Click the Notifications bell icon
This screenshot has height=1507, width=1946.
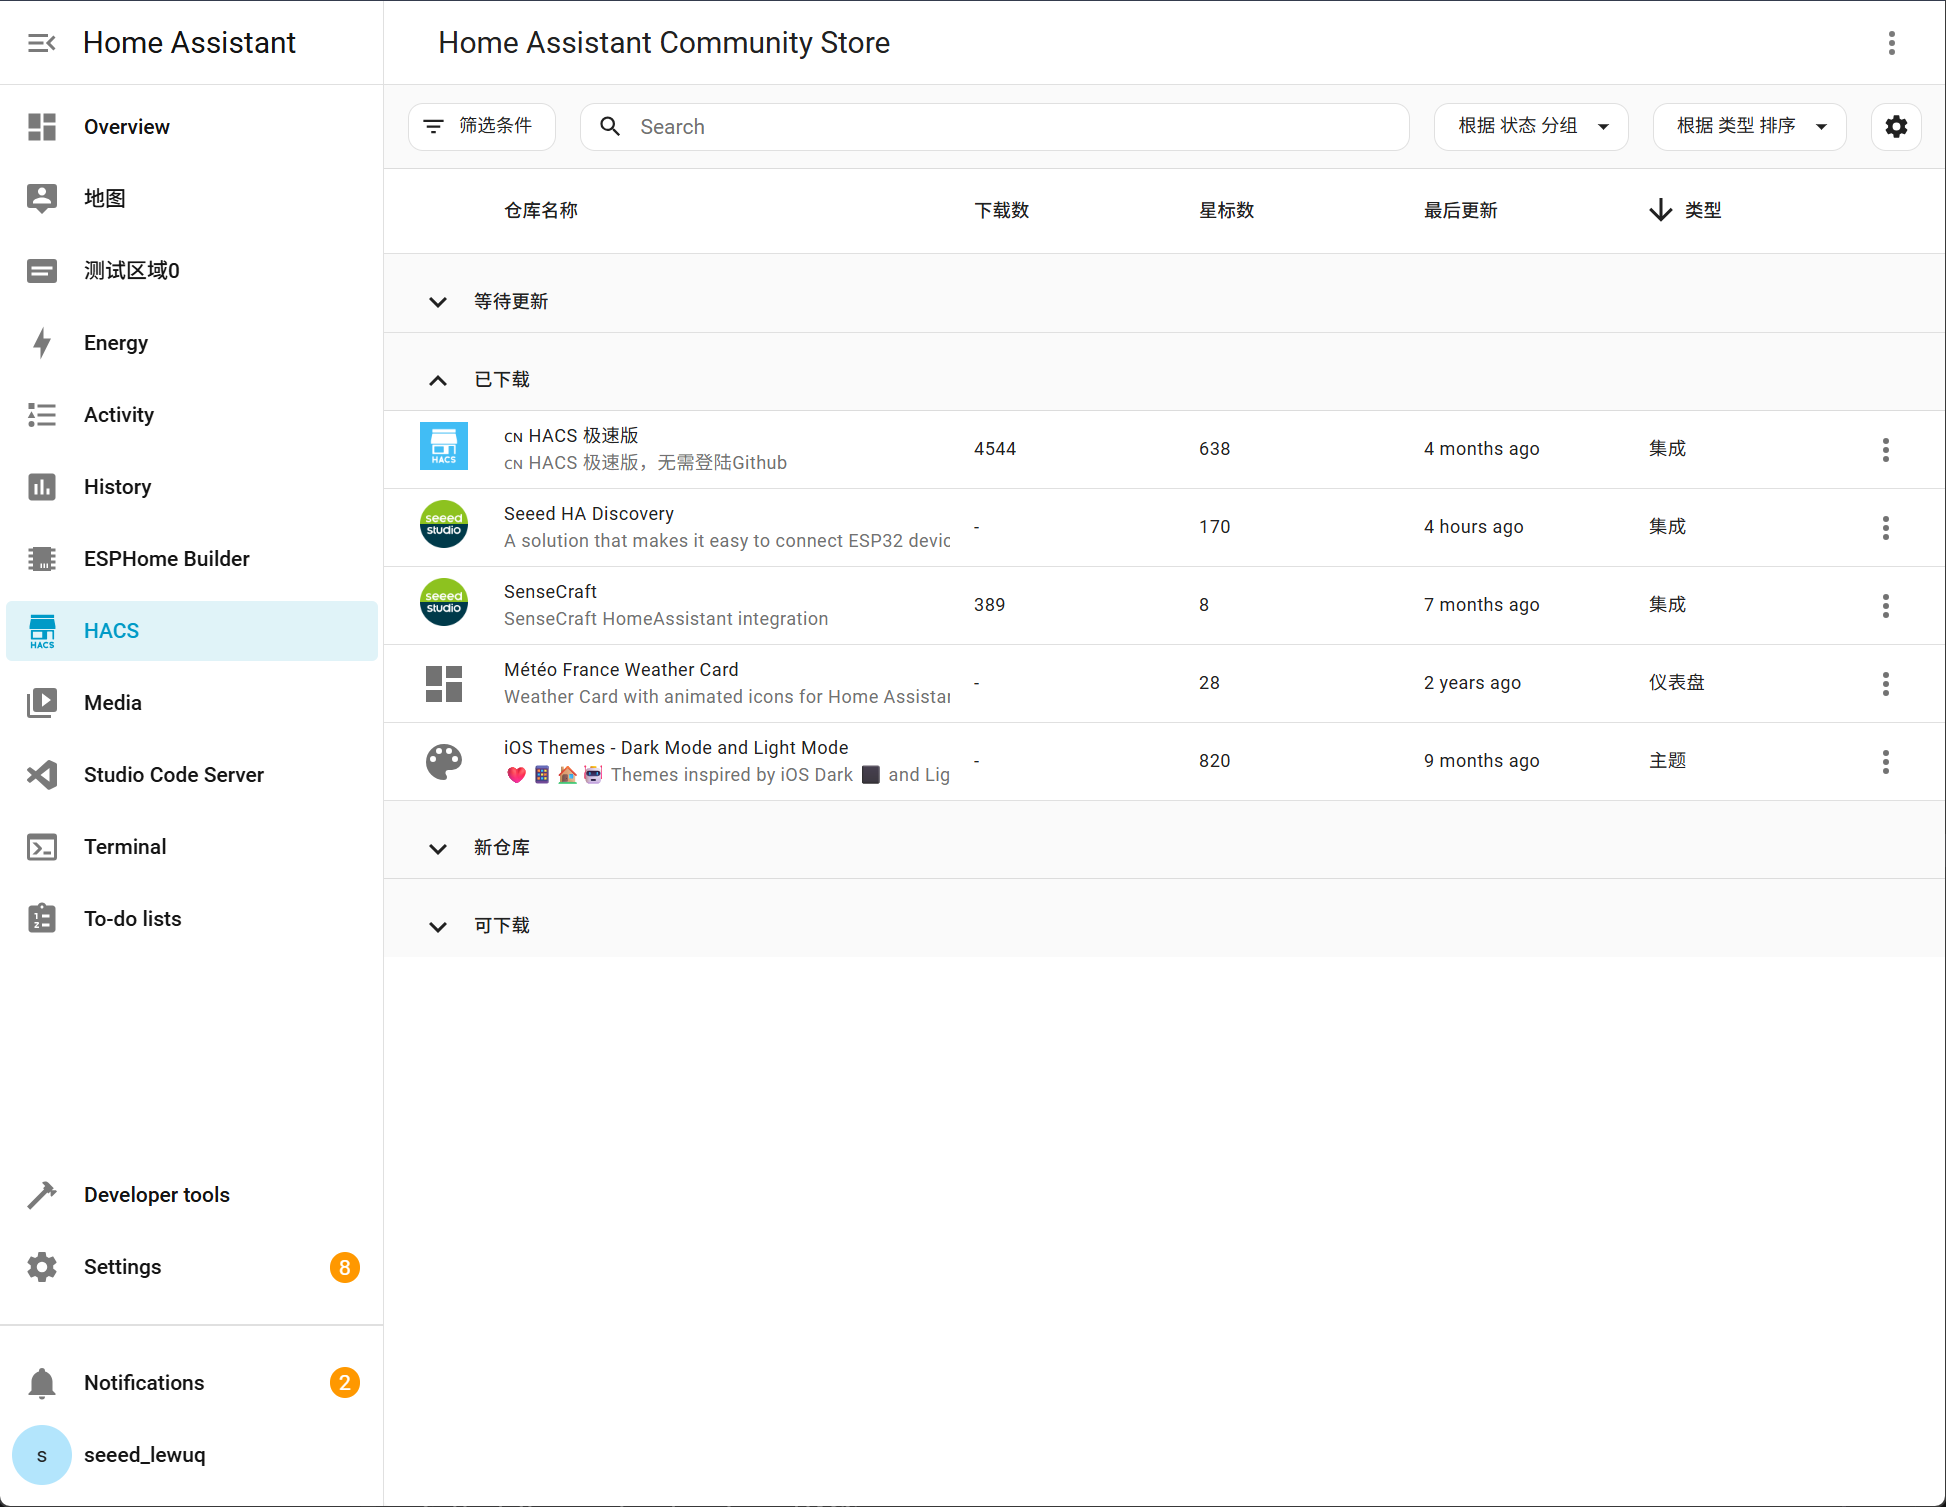pos(42,1383)
